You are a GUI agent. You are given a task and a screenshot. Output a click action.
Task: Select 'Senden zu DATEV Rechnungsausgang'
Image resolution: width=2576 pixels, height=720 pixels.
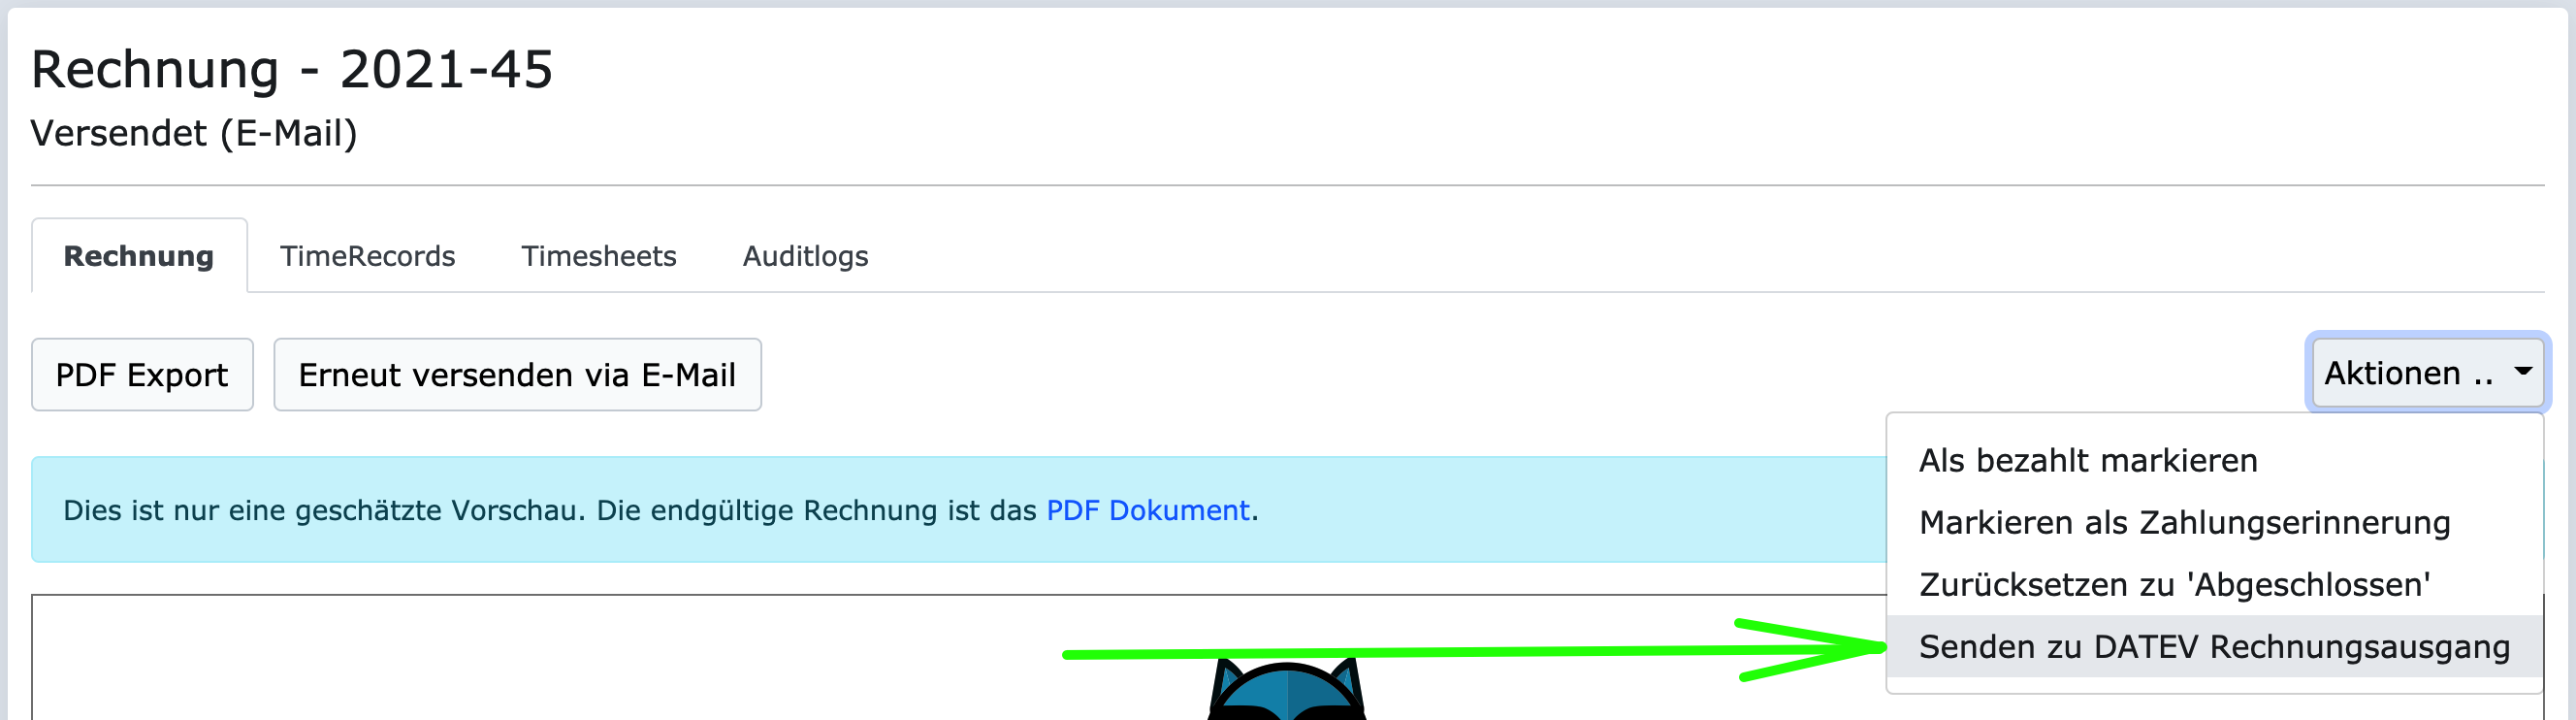coord(2214,646)
